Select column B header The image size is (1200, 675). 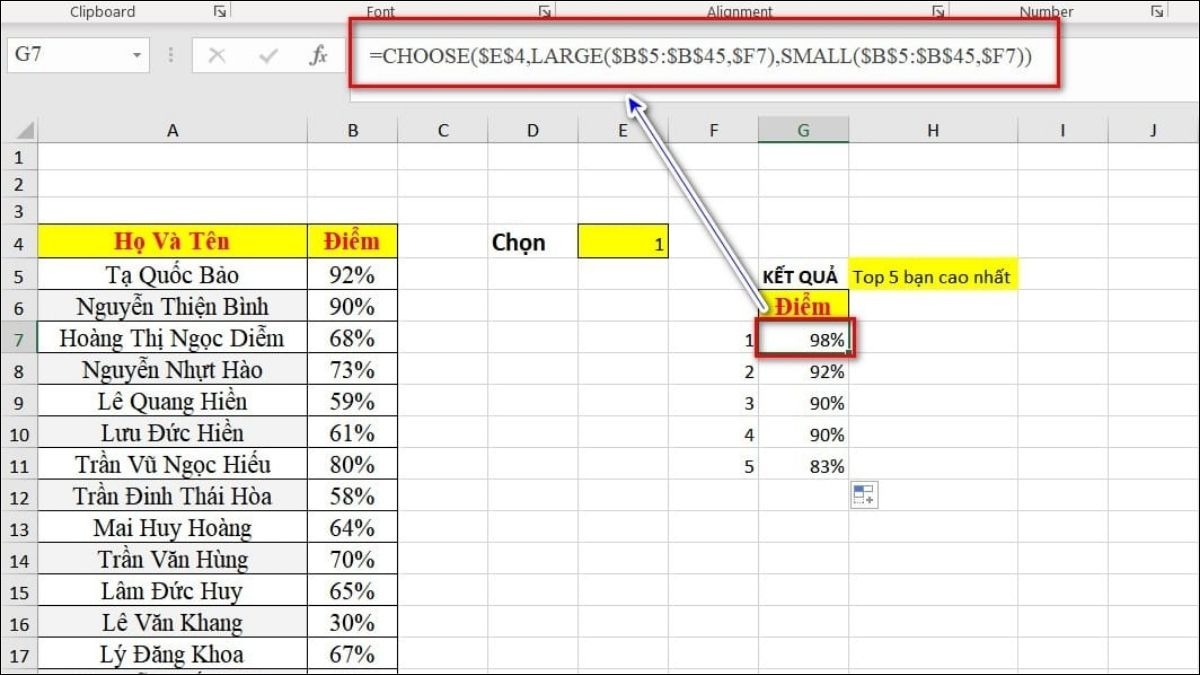352,130
